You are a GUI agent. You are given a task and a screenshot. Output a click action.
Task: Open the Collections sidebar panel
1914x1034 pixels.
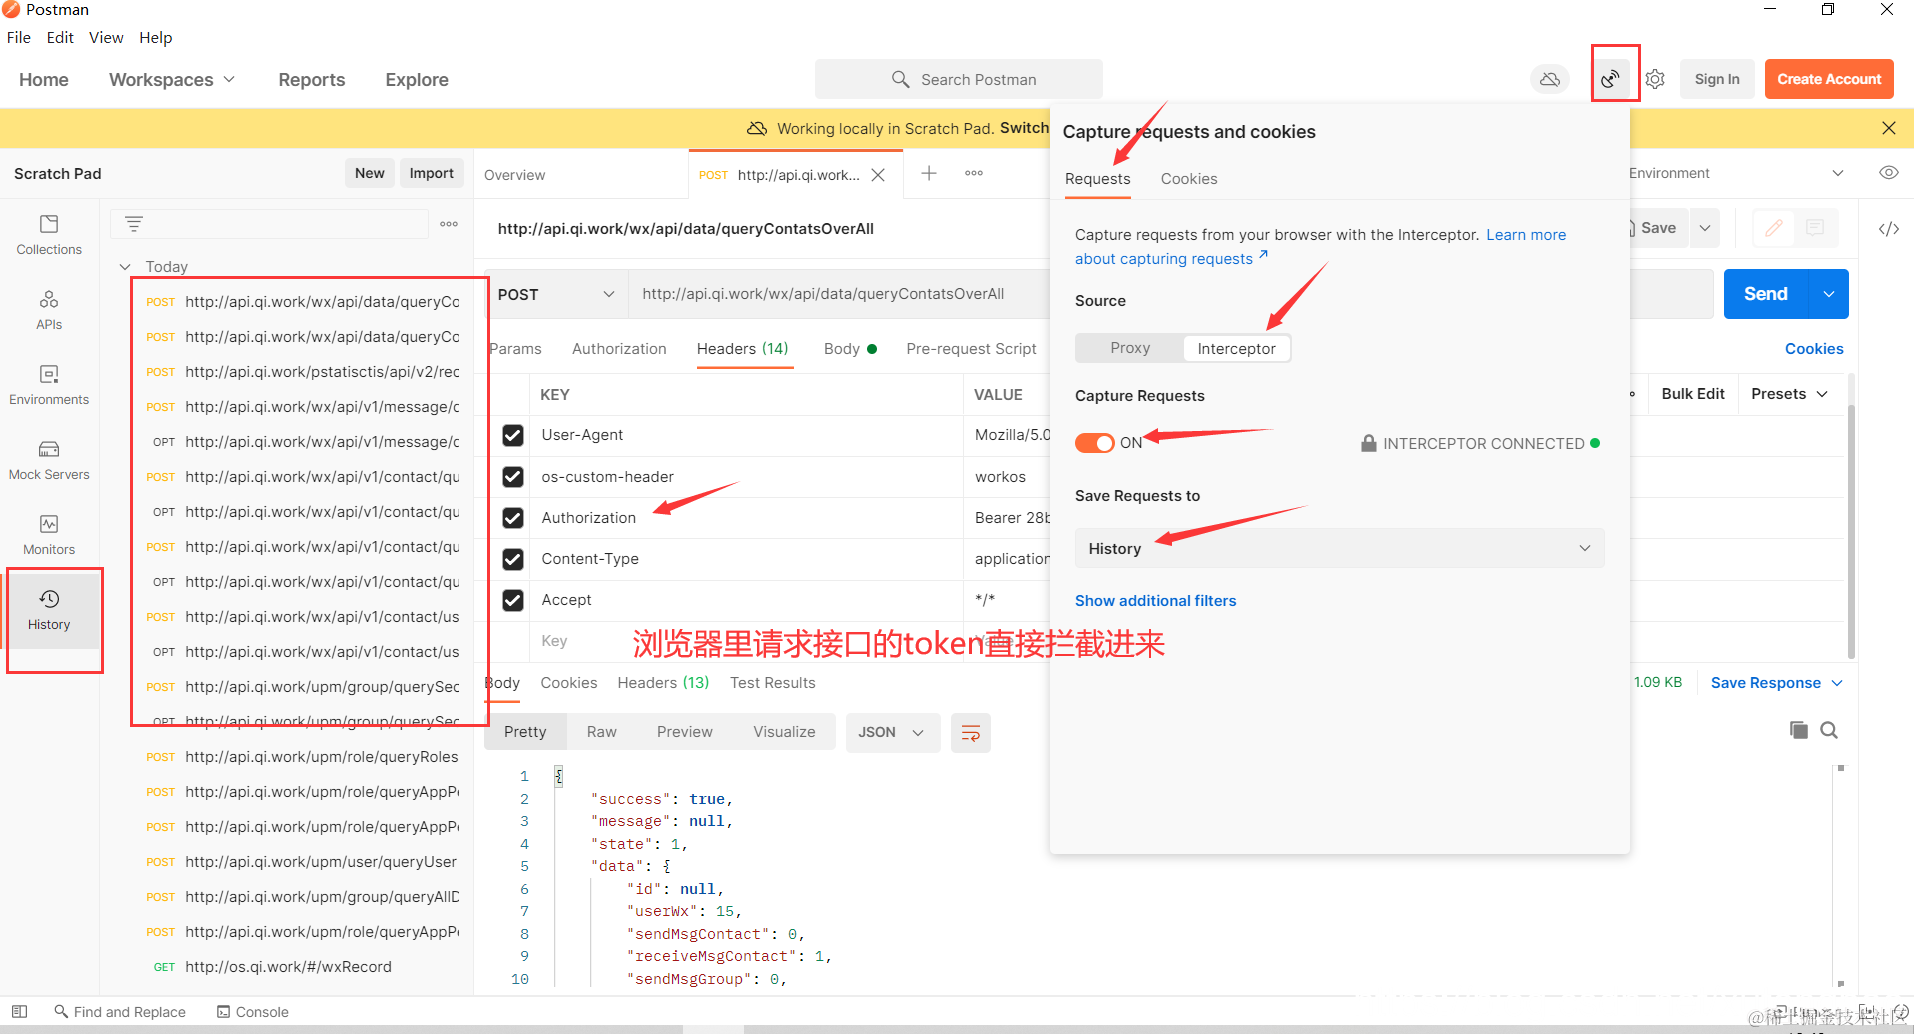[49, 235]
